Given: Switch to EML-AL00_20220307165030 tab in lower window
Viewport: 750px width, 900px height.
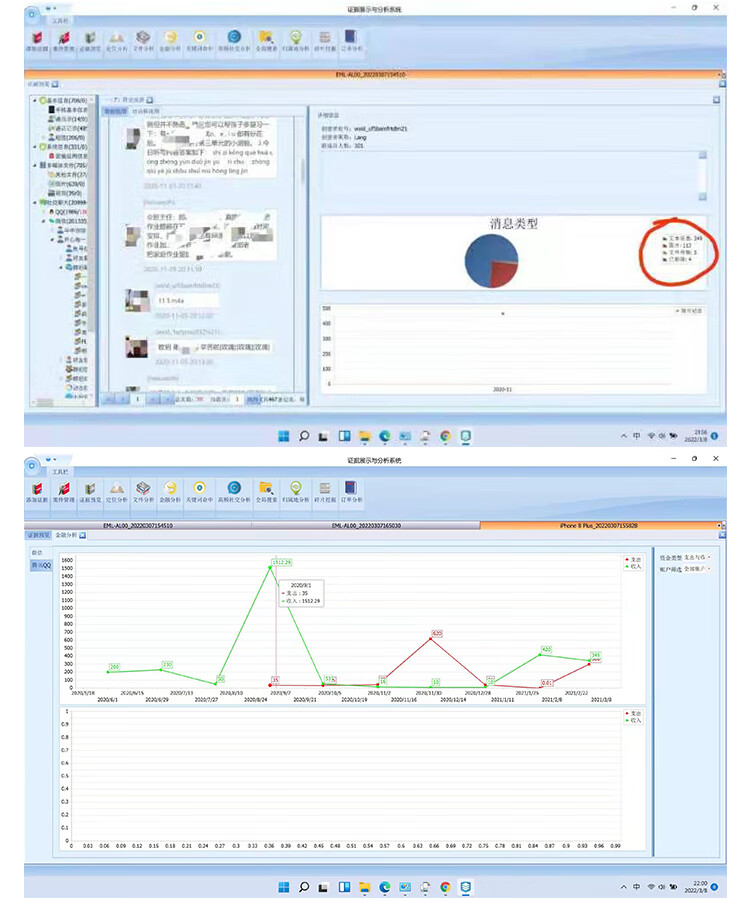Looking at the screenshot, I should (x=366, y=524).
